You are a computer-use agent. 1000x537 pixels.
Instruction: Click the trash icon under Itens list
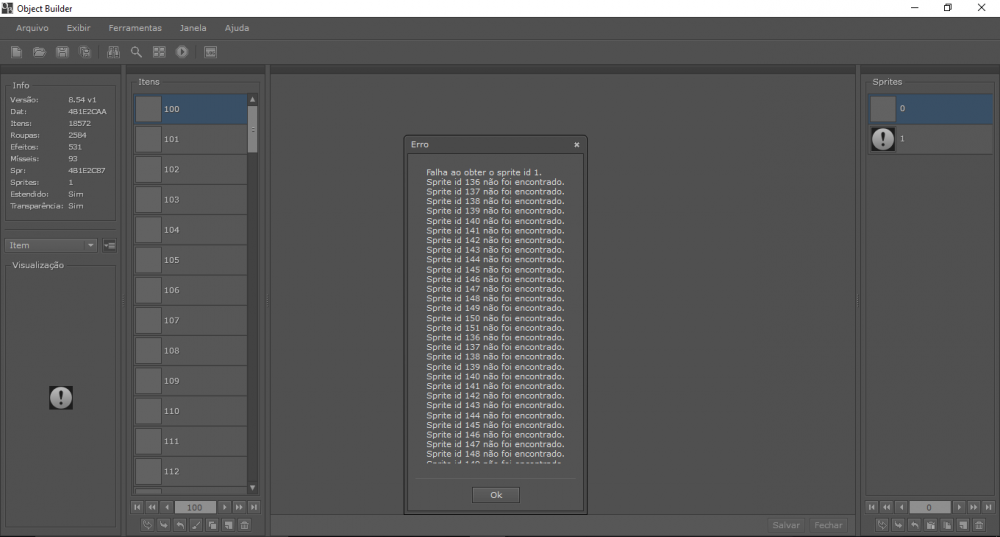245,525
